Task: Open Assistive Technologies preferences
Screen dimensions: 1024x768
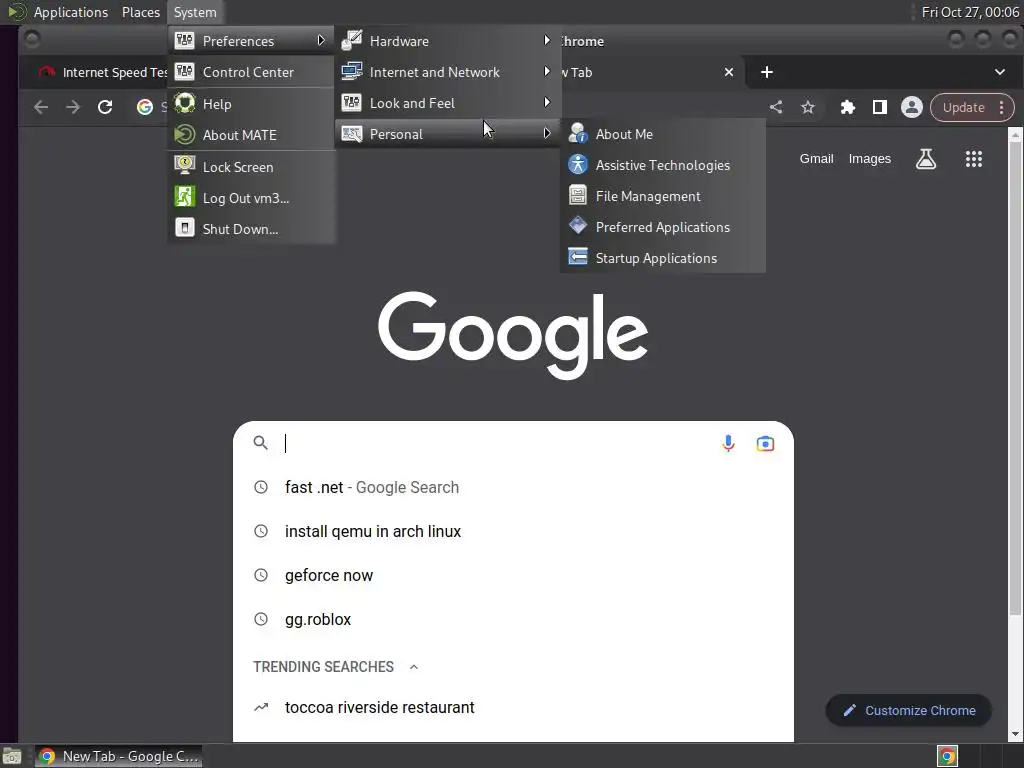Action: pyautogui.click(x=662, y=165)
